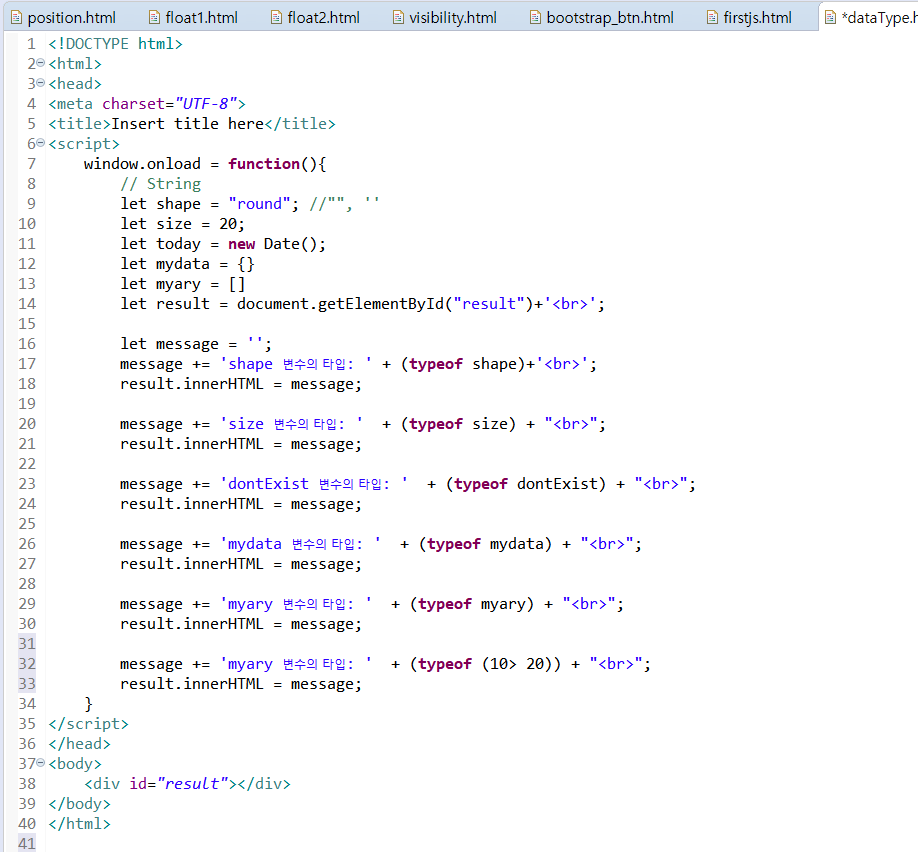The height and width of the screenshot is (852, 918).
Task: Click line number 41 in the gutter
Action: pos(27,844)
